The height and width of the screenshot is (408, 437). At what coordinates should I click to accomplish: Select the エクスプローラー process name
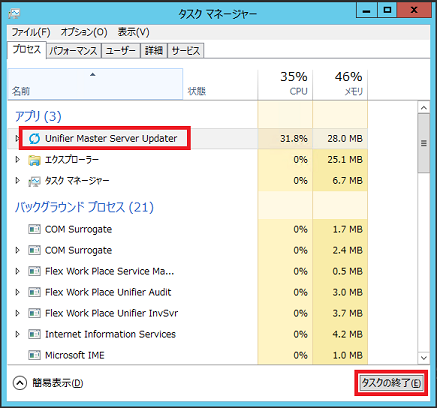[72, 160]
